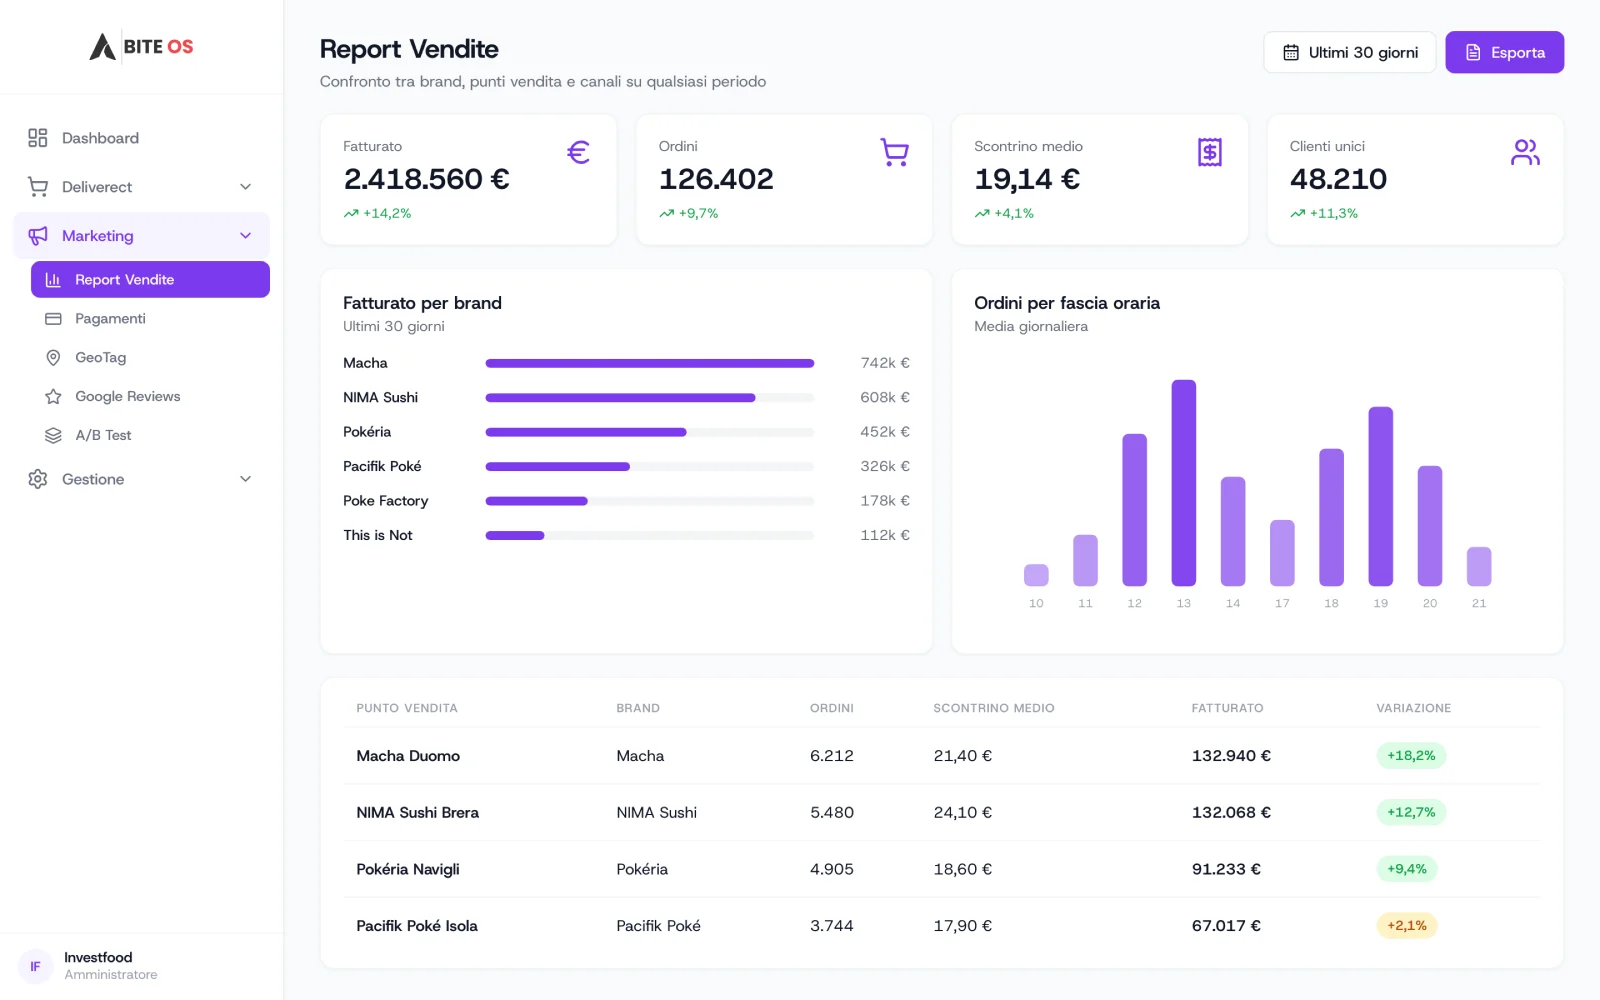This screenshot has height=1000, width=1600.
Task: Sort table by Punto Vendita column
Action: coord(407,708)
